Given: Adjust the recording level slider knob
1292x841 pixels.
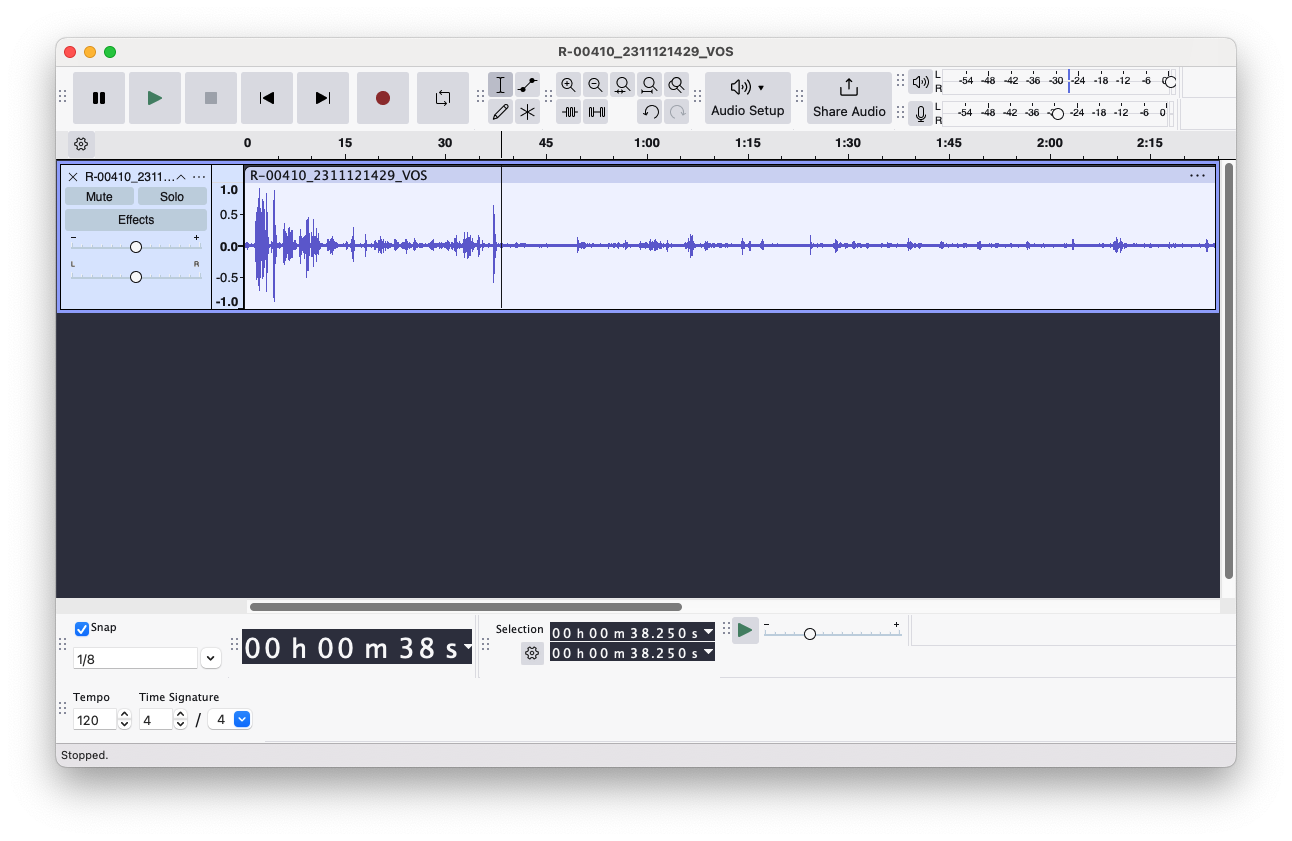Looking at the screenshot, I should click(1057, 113).
